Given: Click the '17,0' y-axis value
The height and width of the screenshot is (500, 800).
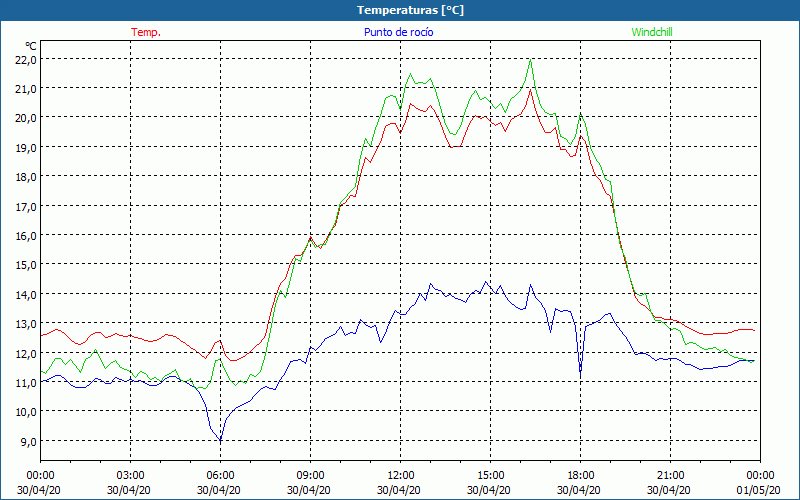Looking at the screenshot, I should pyautogui.click(x=27, y=207).
